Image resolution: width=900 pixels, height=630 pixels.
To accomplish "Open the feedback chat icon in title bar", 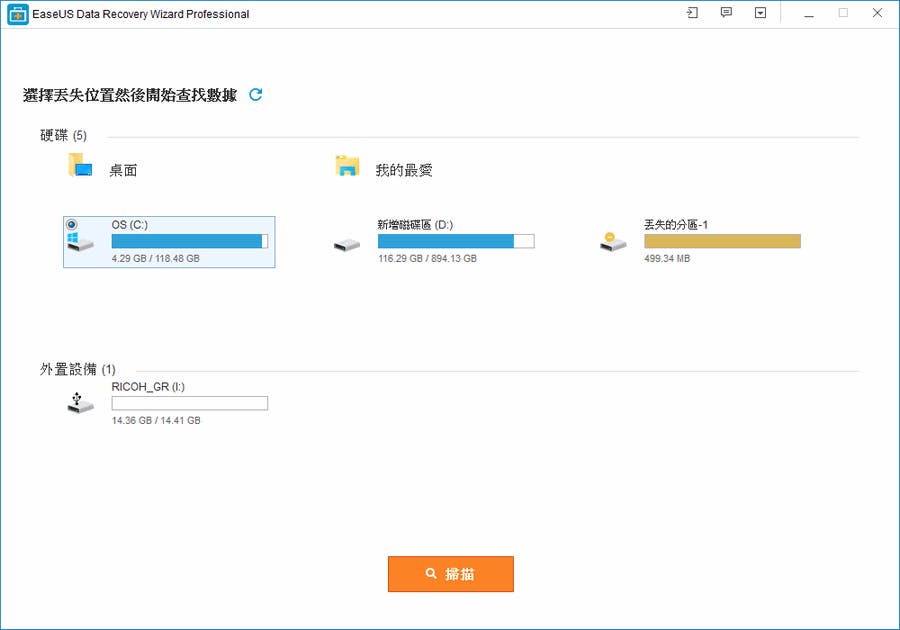I will pos(726,13).
